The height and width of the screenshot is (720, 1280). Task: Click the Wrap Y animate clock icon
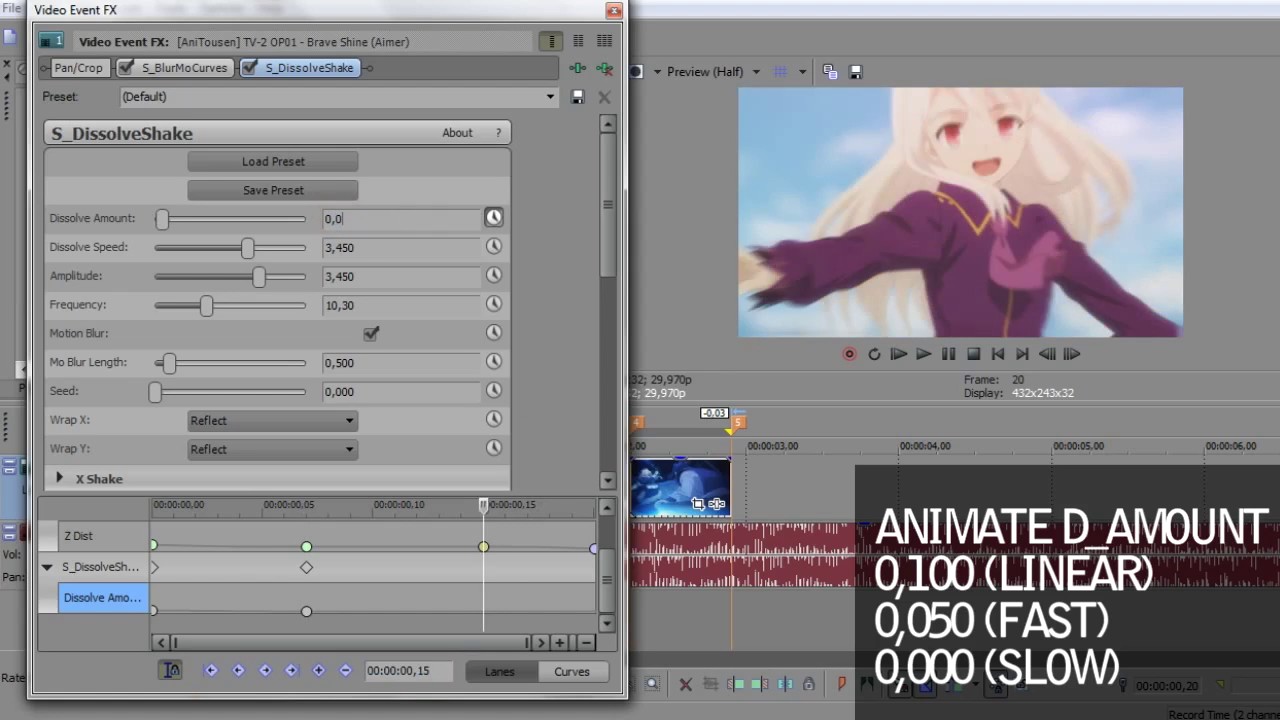click(494, 449)
